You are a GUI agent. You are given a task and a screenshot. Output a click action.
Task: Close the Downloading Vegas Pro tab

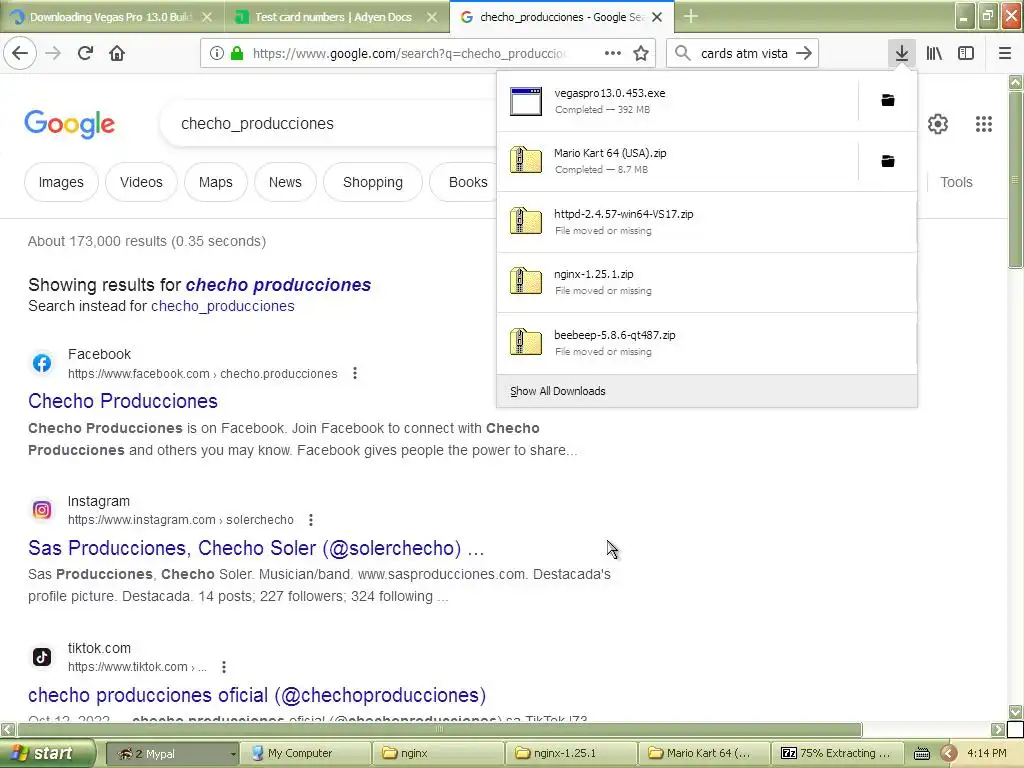(206, 17)
